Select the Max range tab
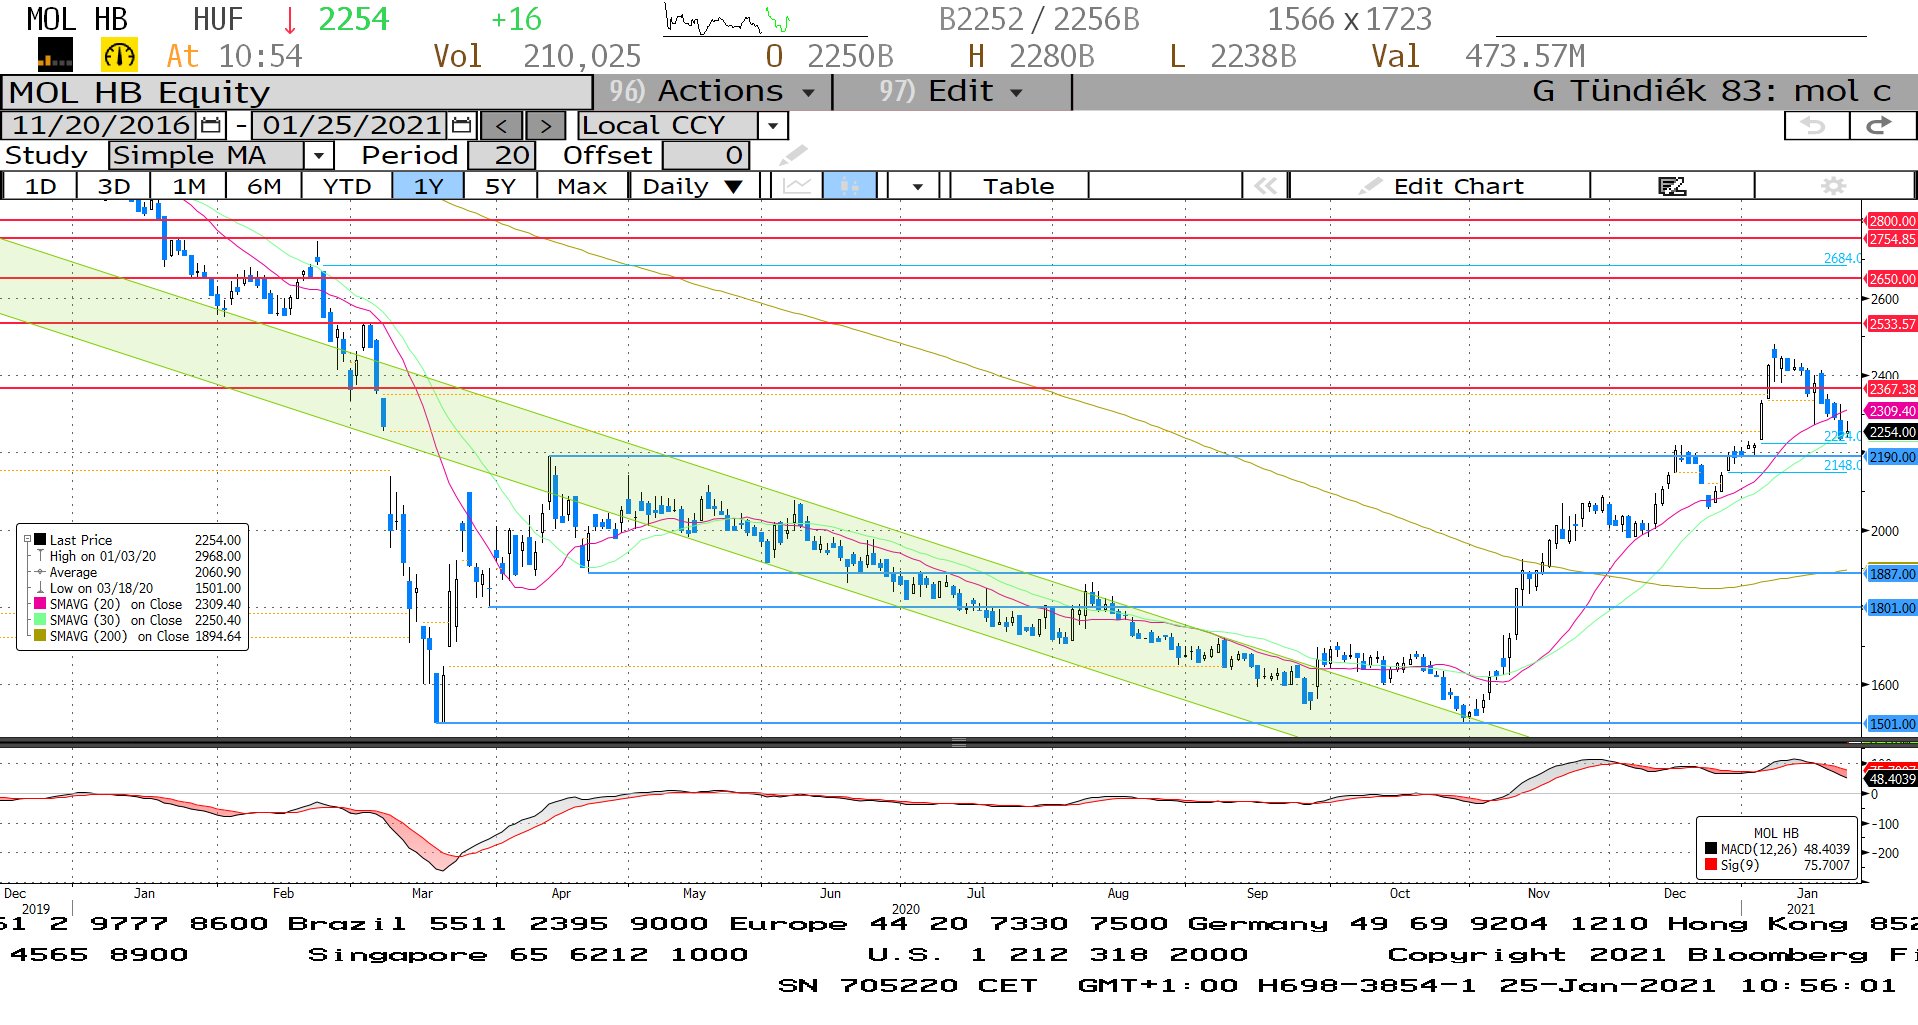The height and width of the screenshot is (1025, 1918). (x=582, y=186)
